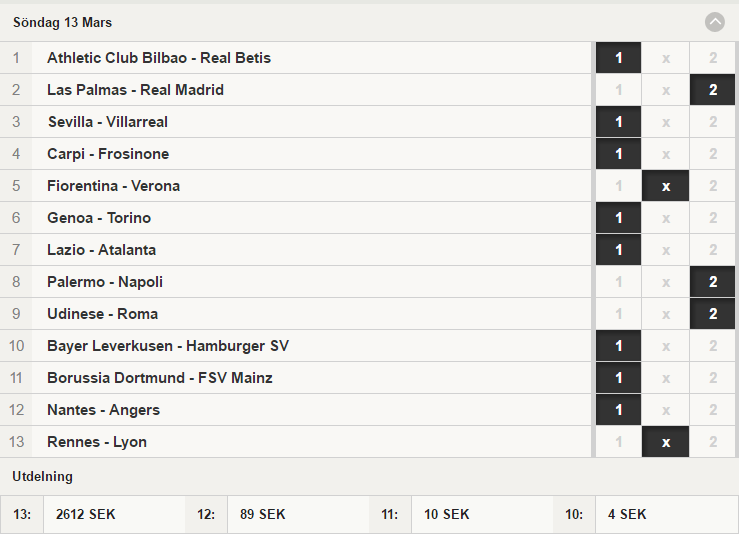The width and height of the screenshot is (740, 534).
Task: Select 2 for Borussia Dortmund - FSV Mainz
Action: [713, 378]
